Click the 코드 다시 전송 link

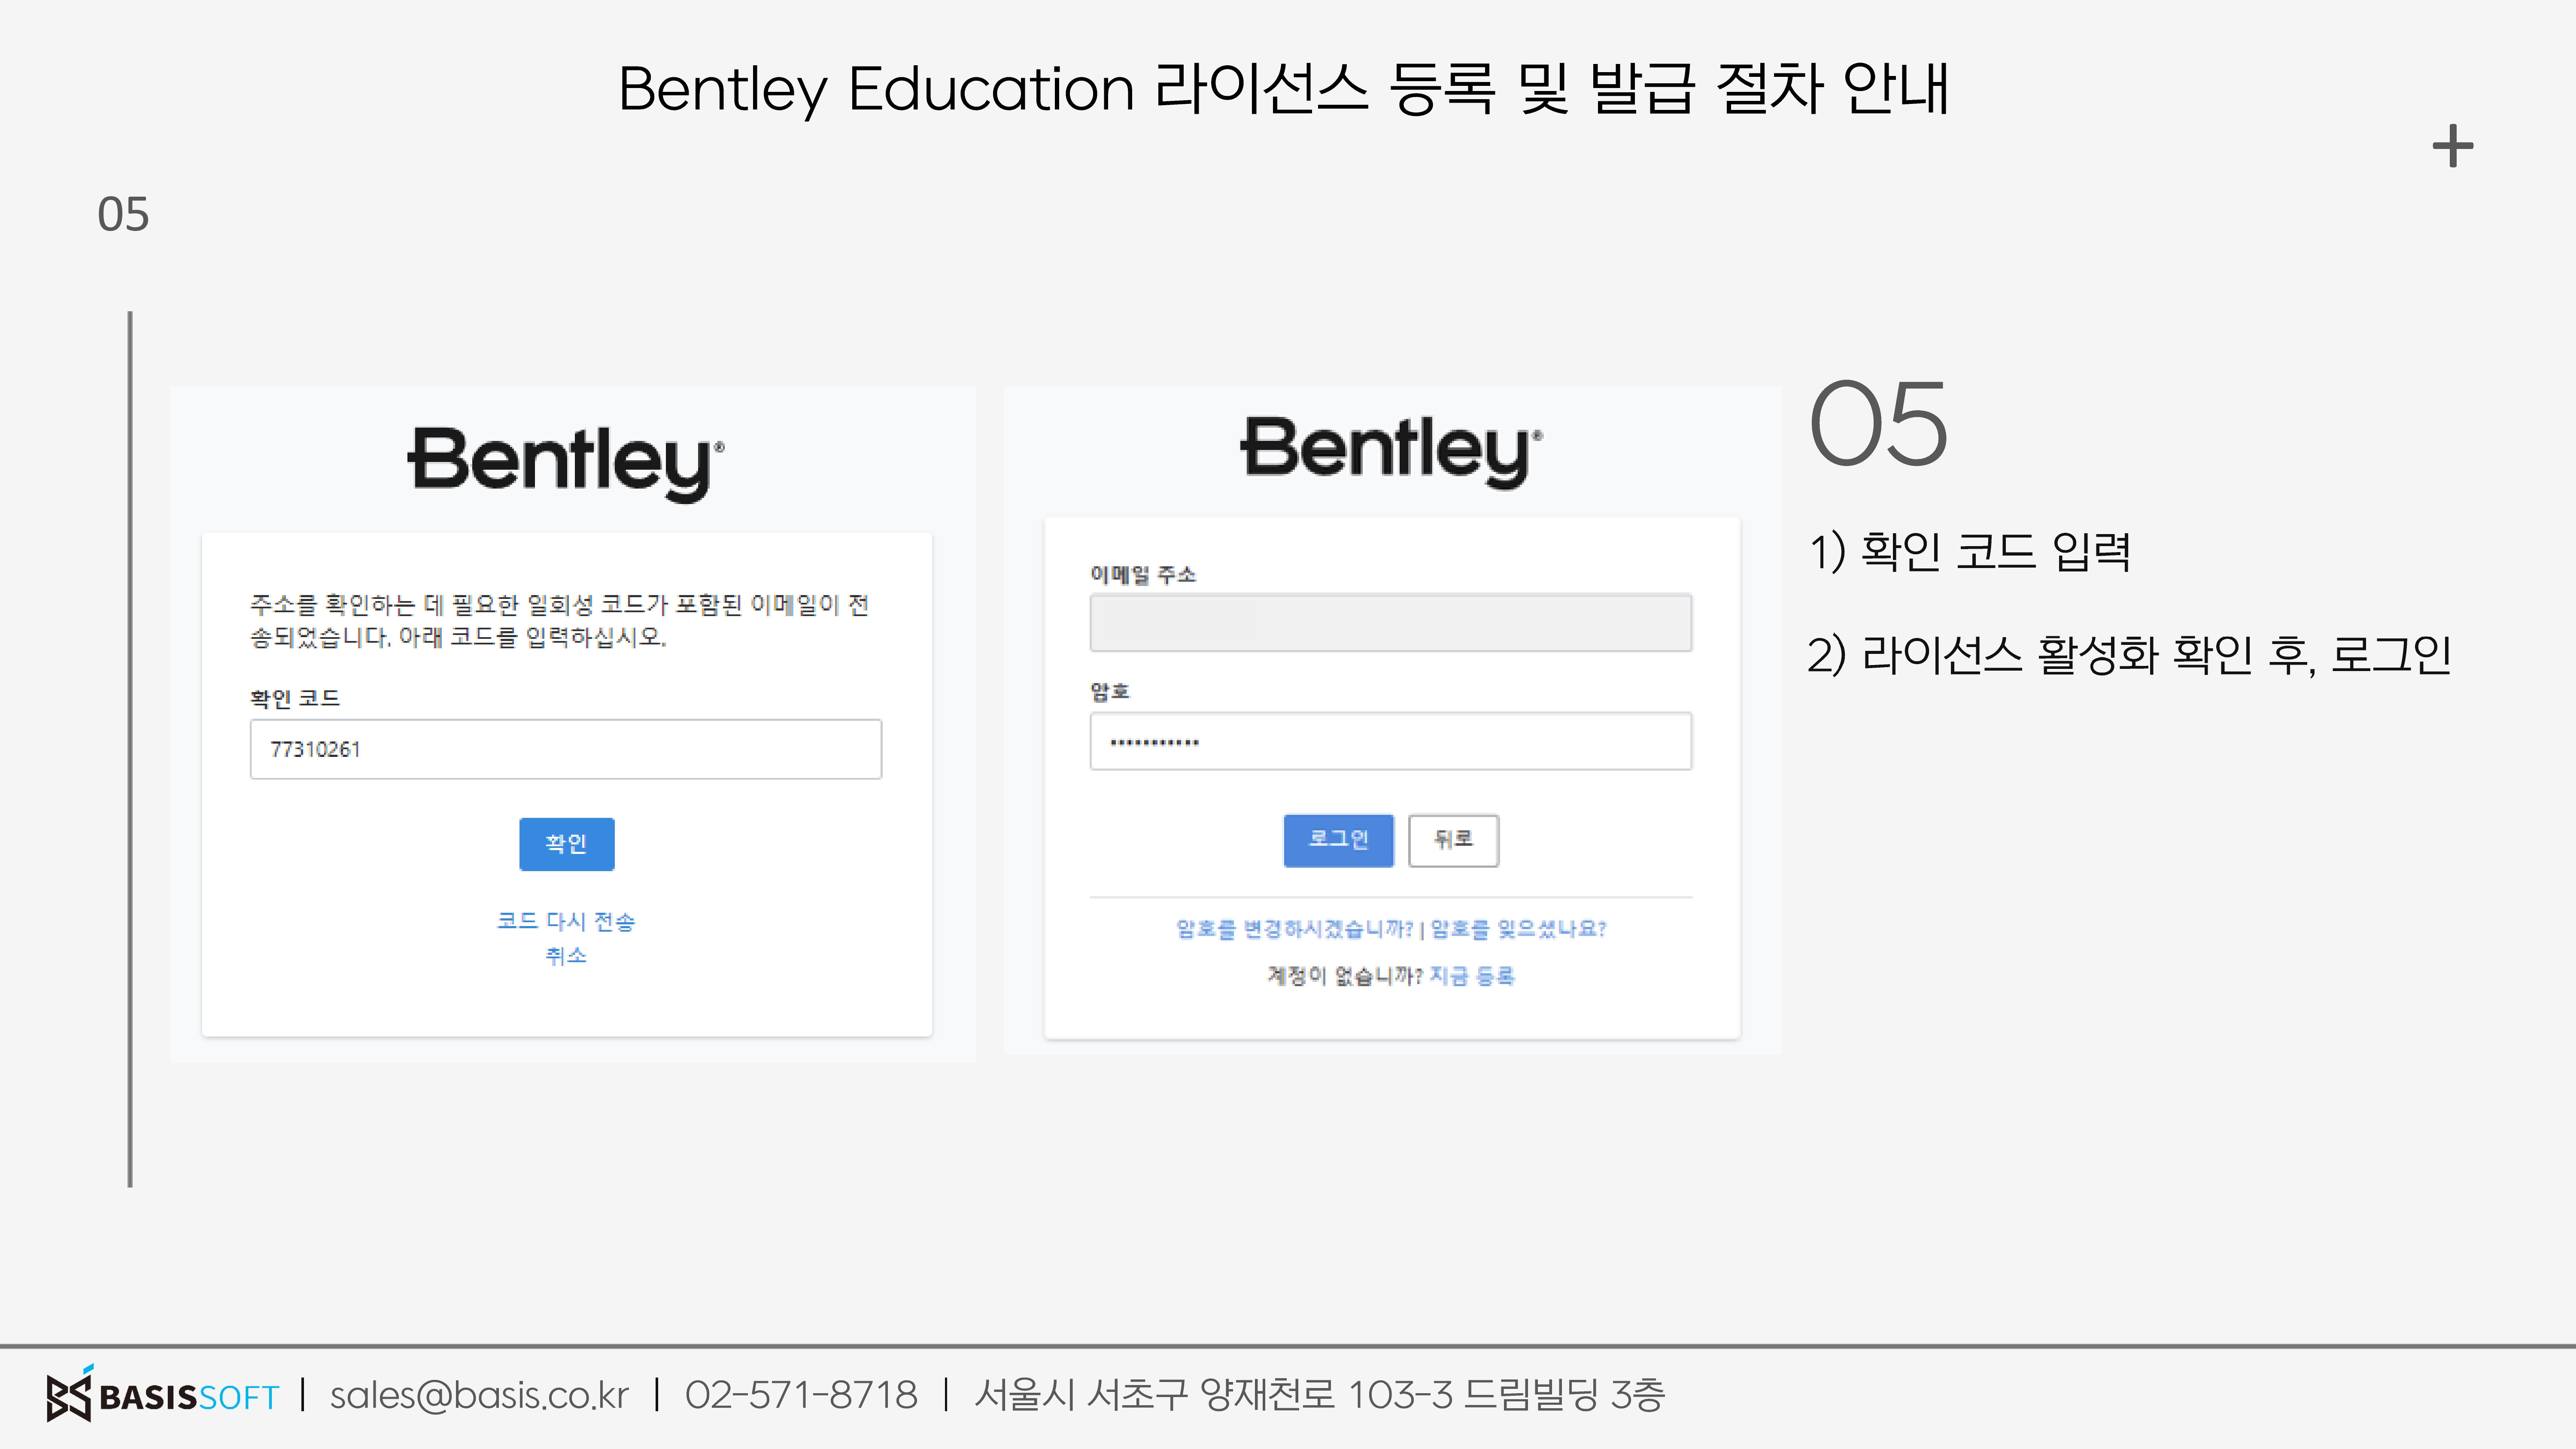(566, 921)
